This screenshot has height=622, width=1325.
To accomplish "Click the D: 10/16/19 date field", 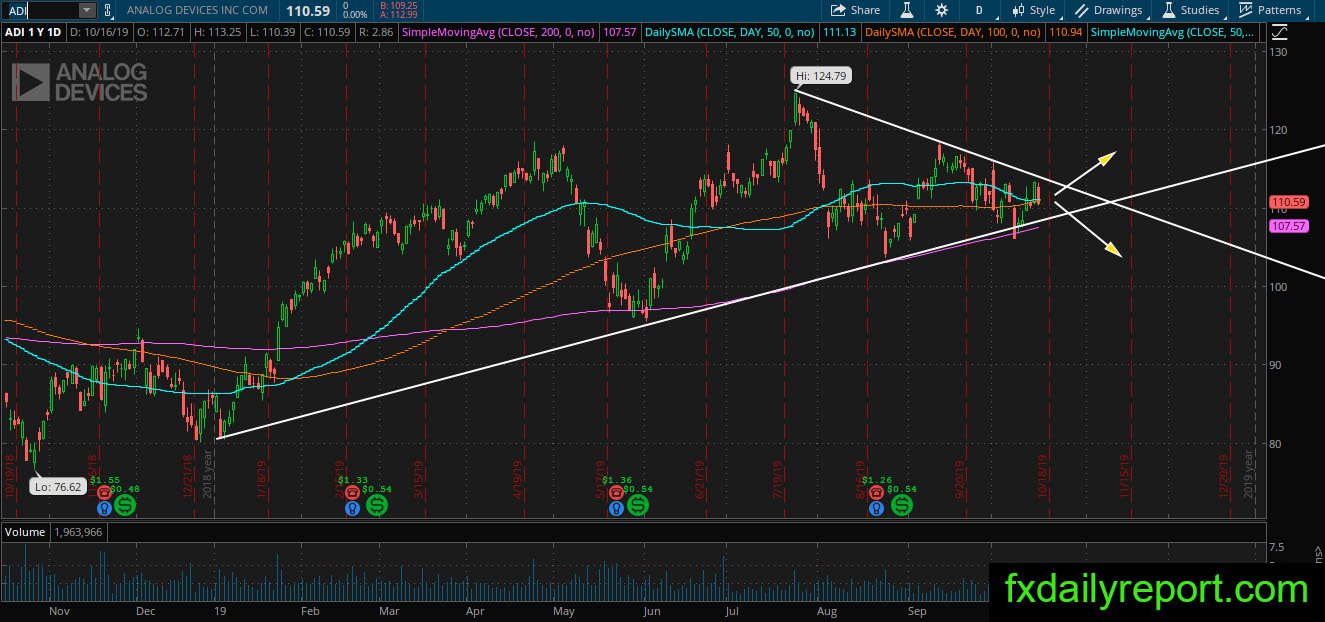I will pos(102,33).
